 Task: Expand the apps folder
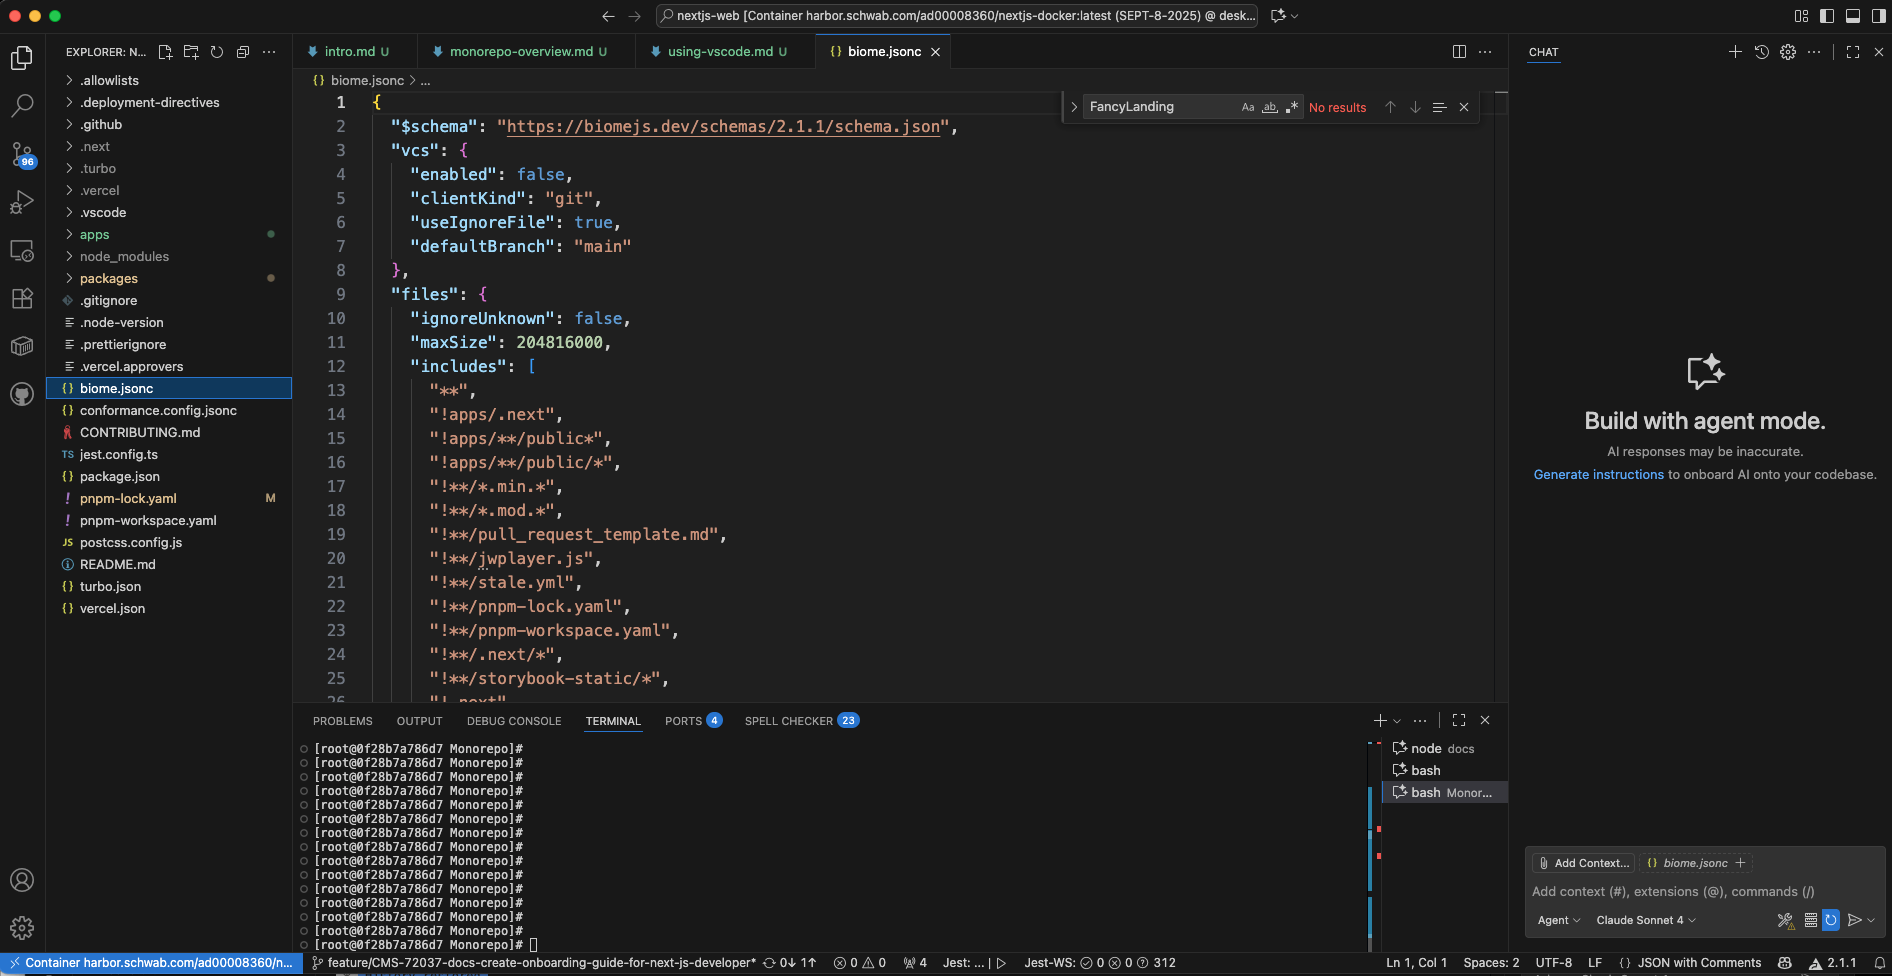(93, 234)
